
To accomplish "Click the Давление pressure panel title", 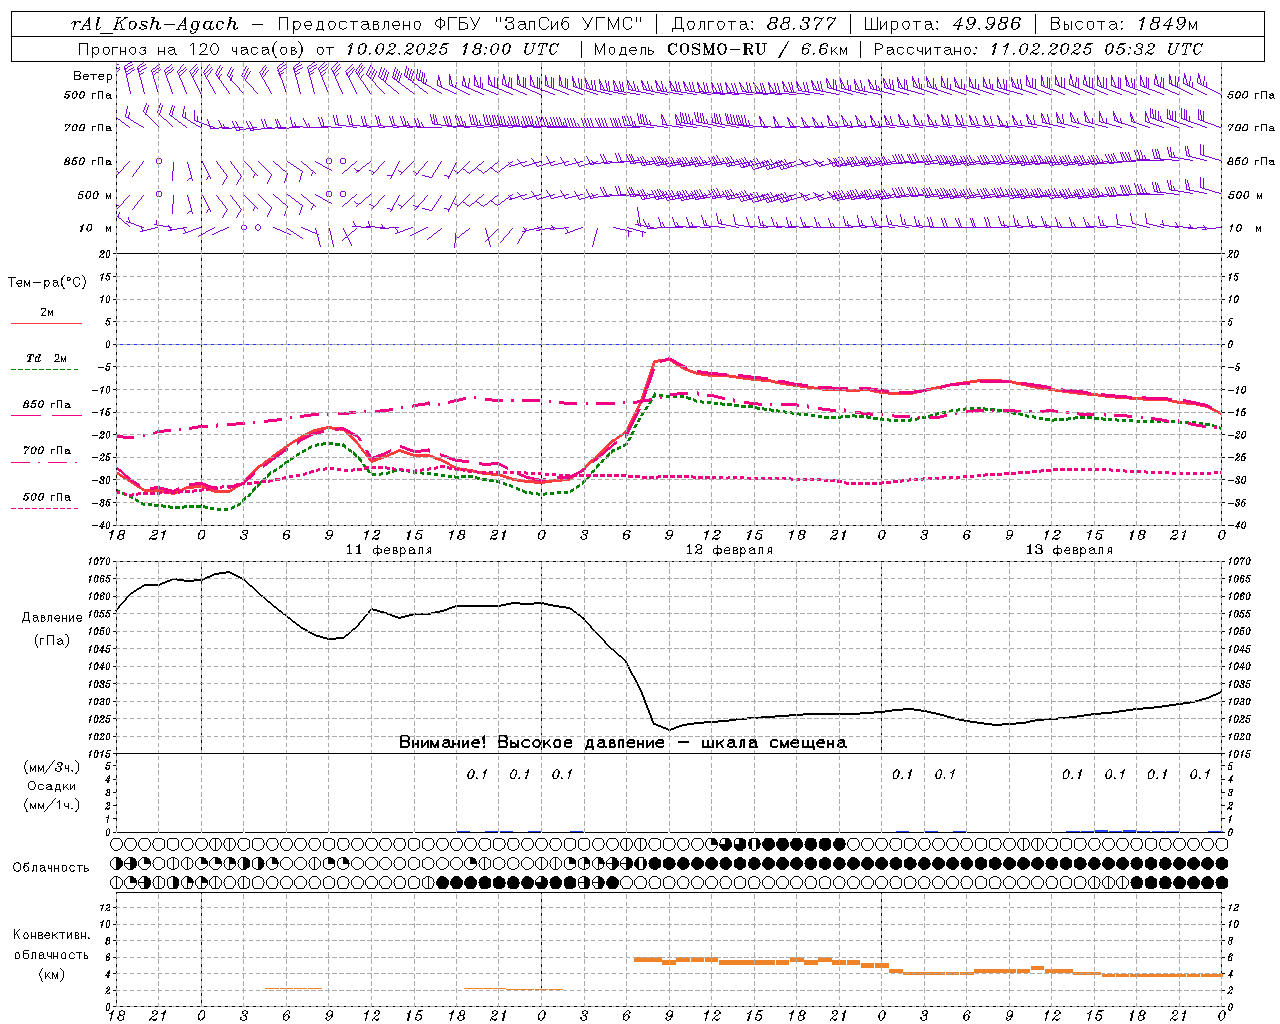I will (50, 618).
